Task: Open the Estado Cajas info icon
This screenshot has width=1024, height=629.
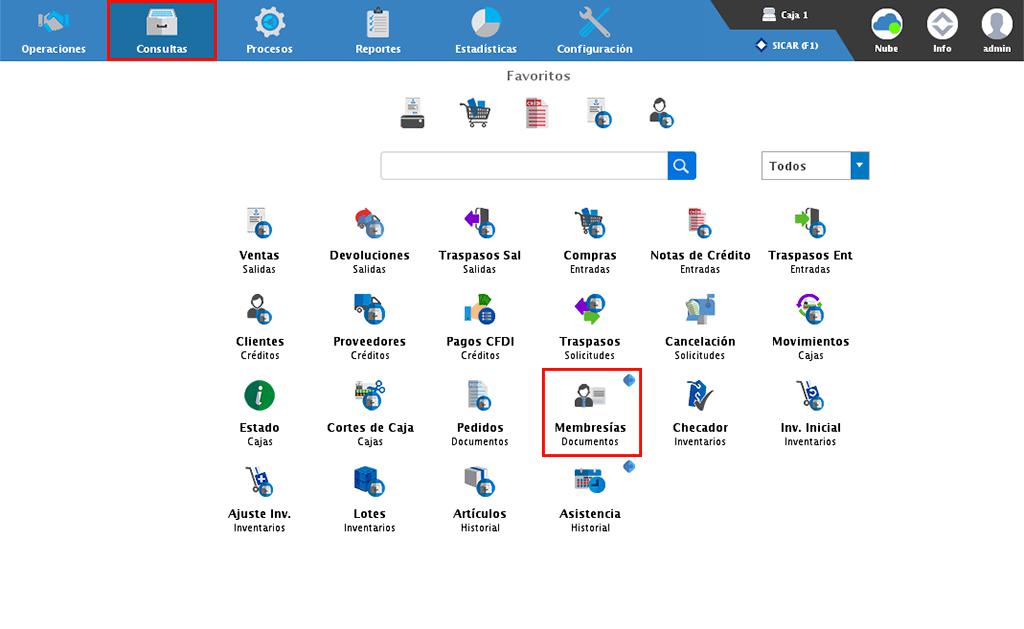Action: (x=259, y=397)
